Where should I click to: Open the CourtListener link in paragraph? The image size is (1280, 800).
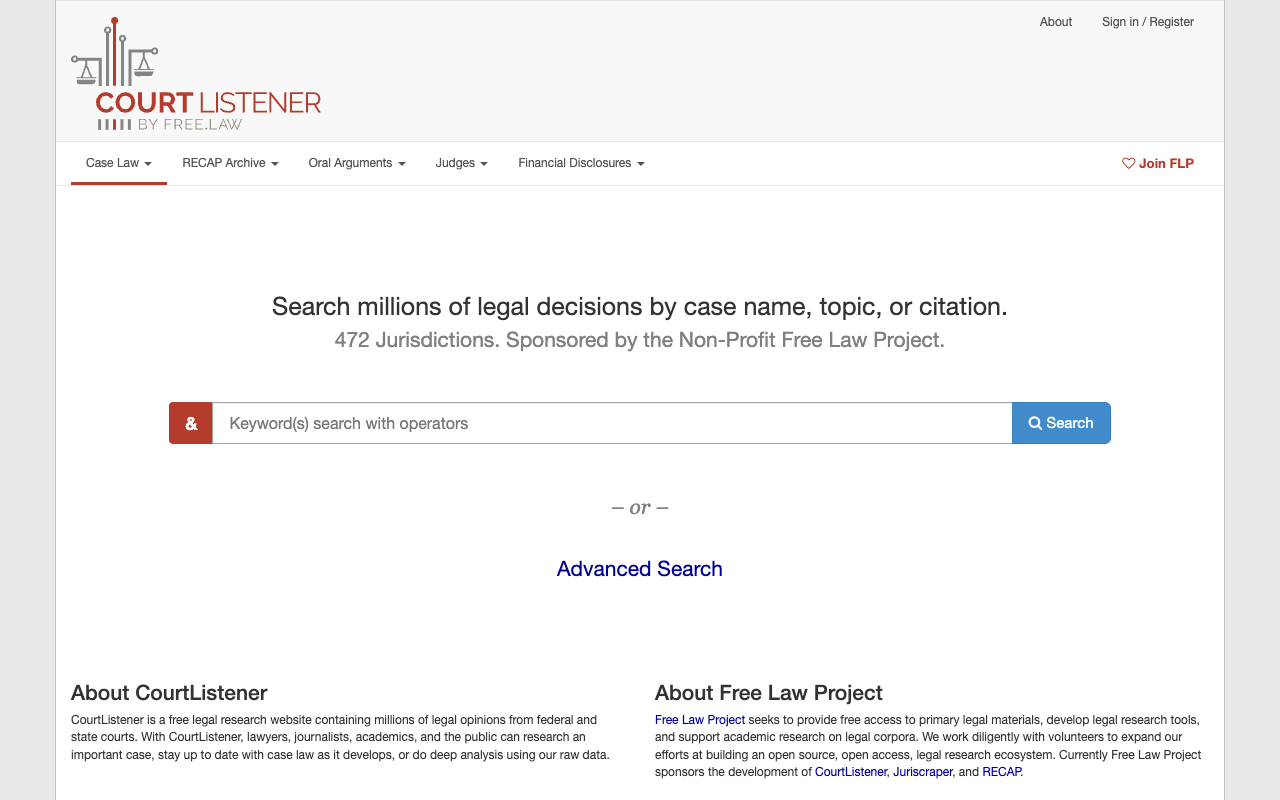point(851,772)
